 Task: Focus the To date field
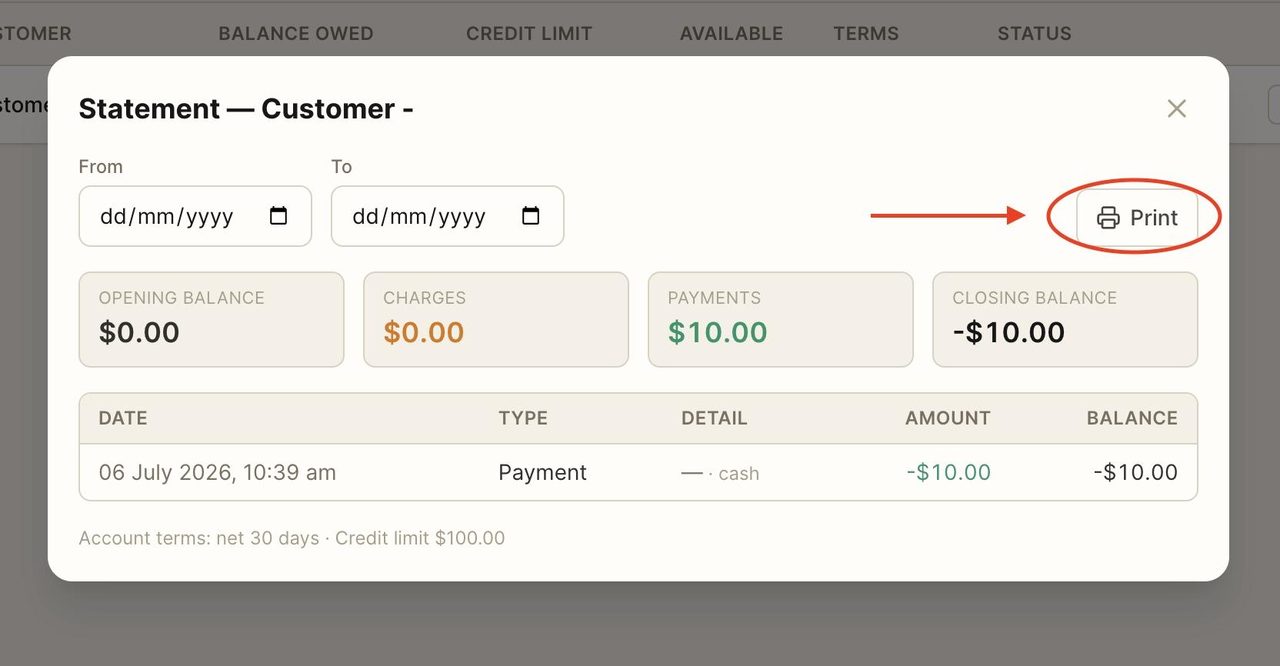pos(447,216)
